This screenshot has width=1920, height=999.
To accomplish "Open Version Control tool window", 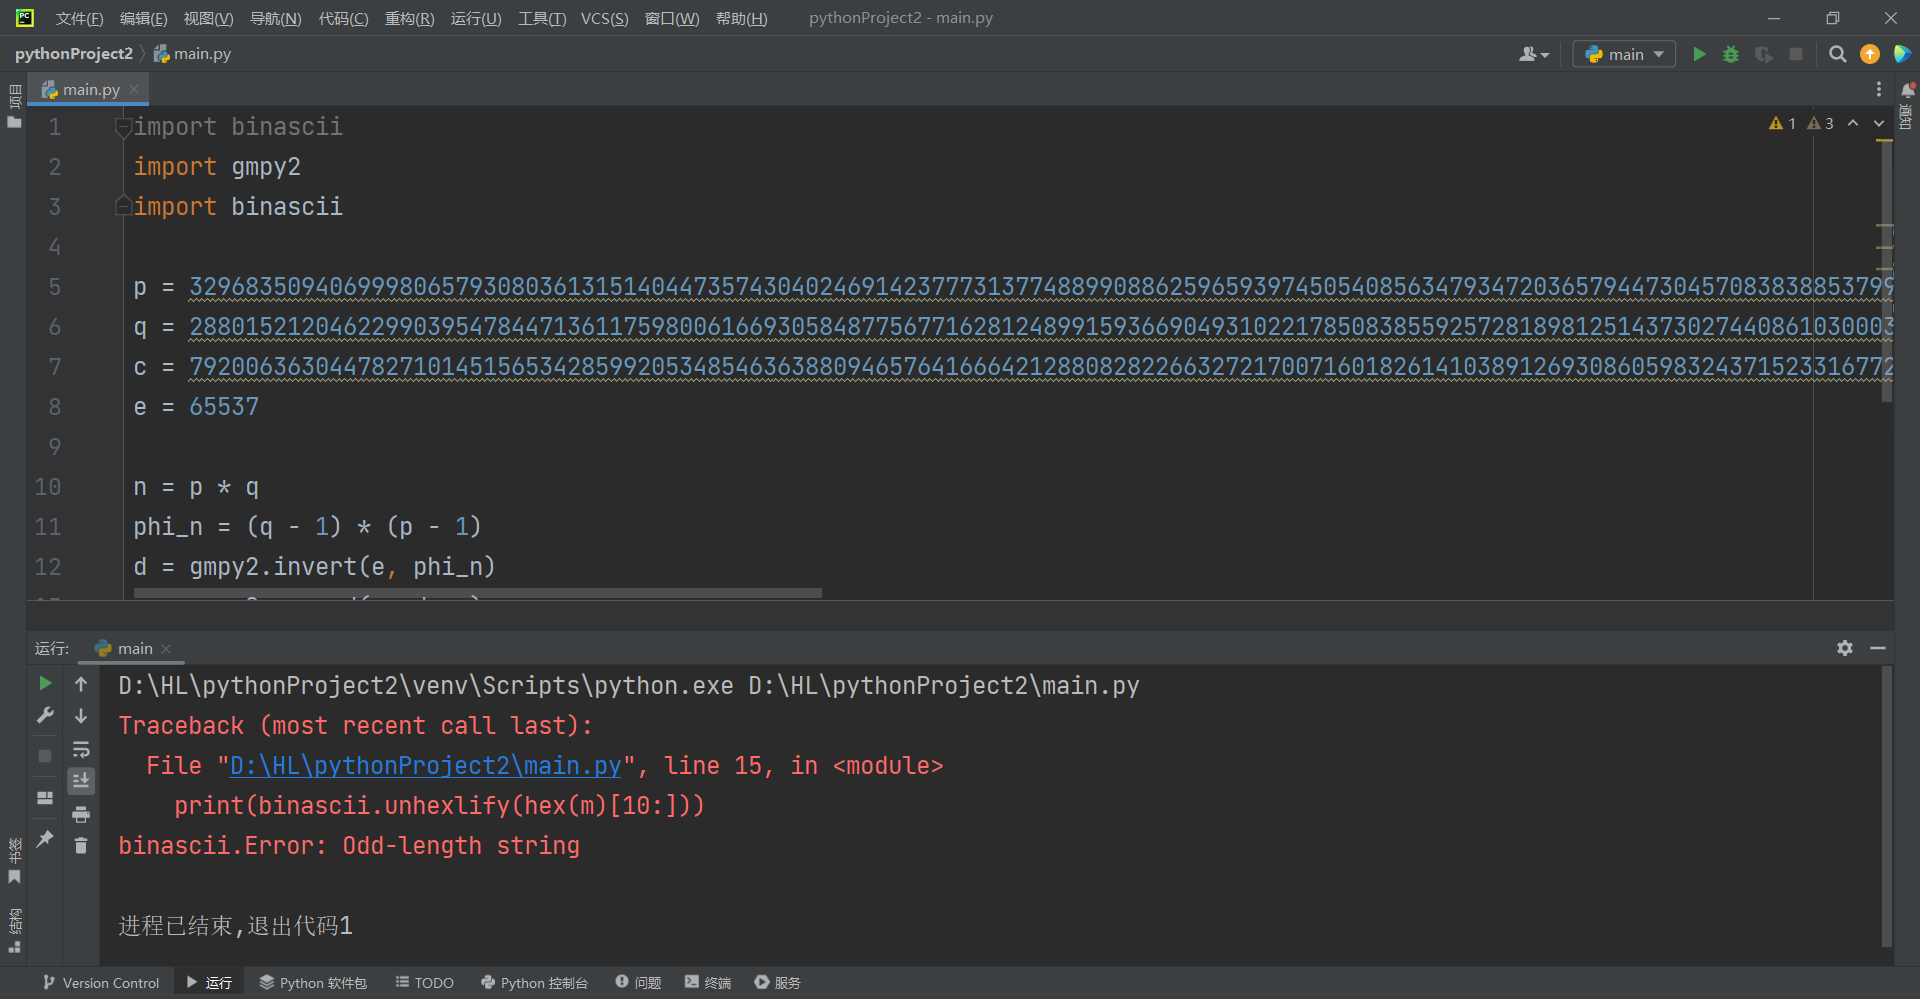I will [101, 983].
